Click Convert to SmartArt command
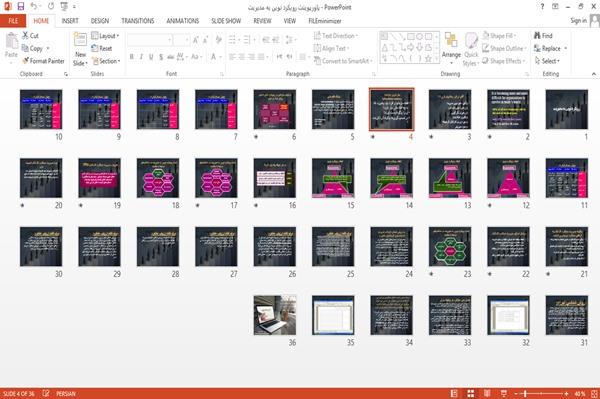600x399 pixels. click(343, 61)
